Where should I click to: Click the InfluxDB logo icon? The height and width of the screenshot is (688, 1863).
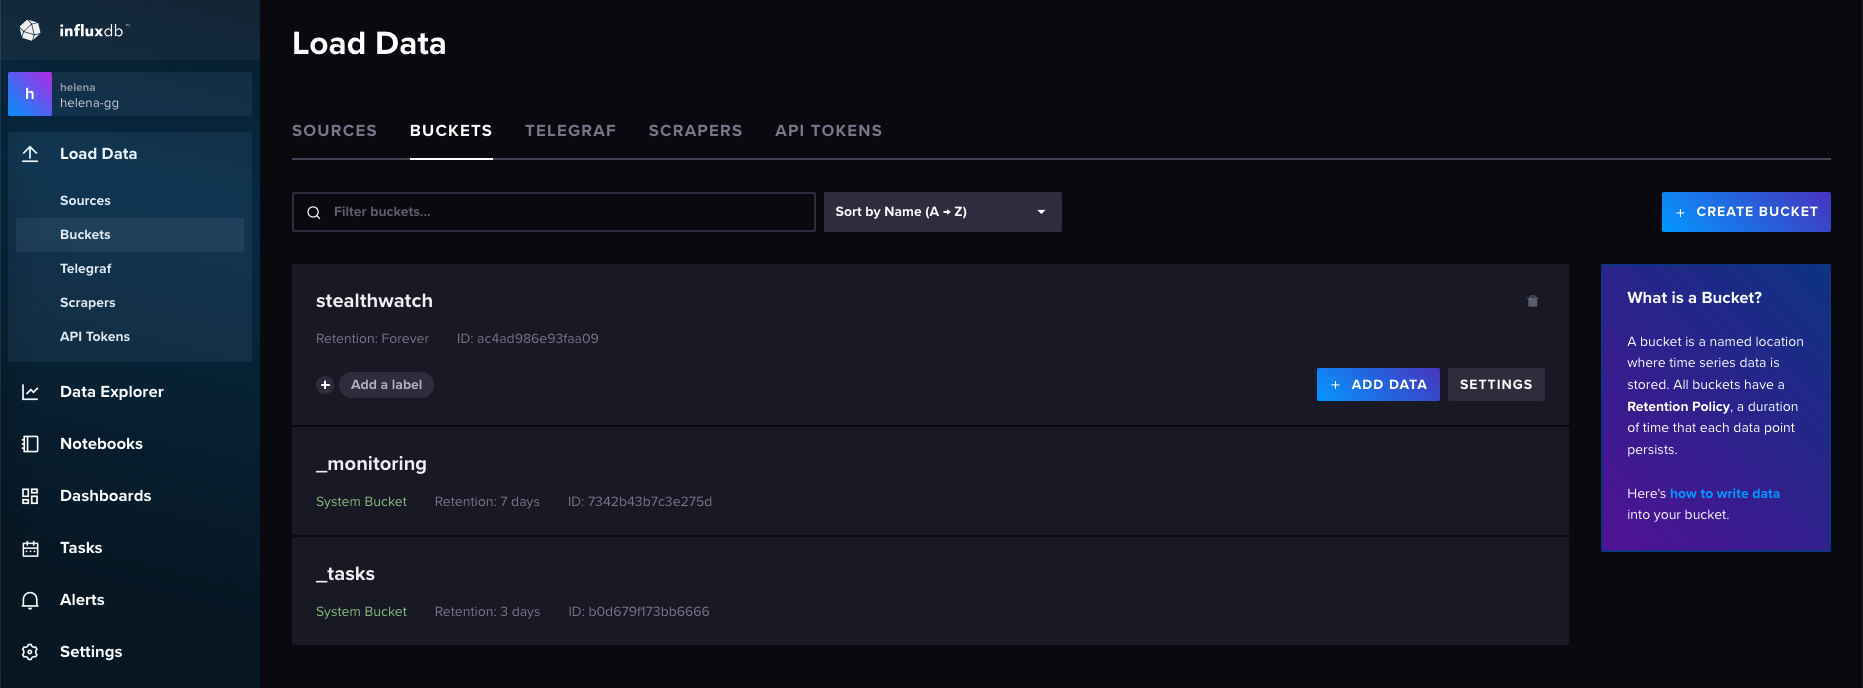coord(30,30)
